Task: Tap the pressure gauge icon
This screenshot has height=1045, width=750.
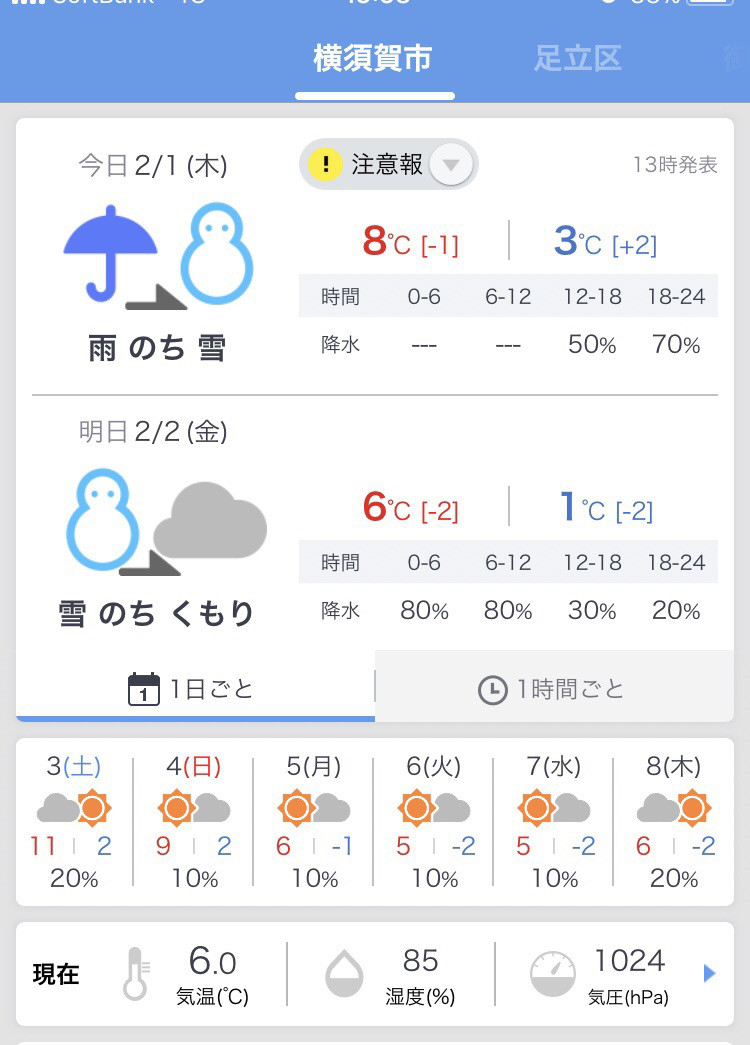Action: [553, 974]
